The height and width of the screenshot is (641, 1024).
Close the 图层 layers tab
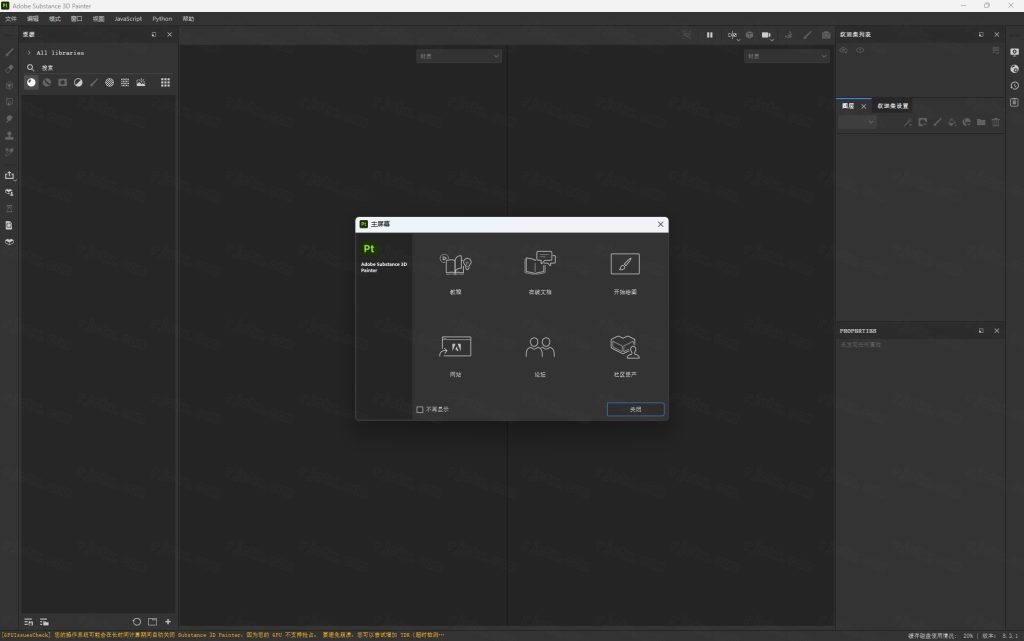pos(863,106)
